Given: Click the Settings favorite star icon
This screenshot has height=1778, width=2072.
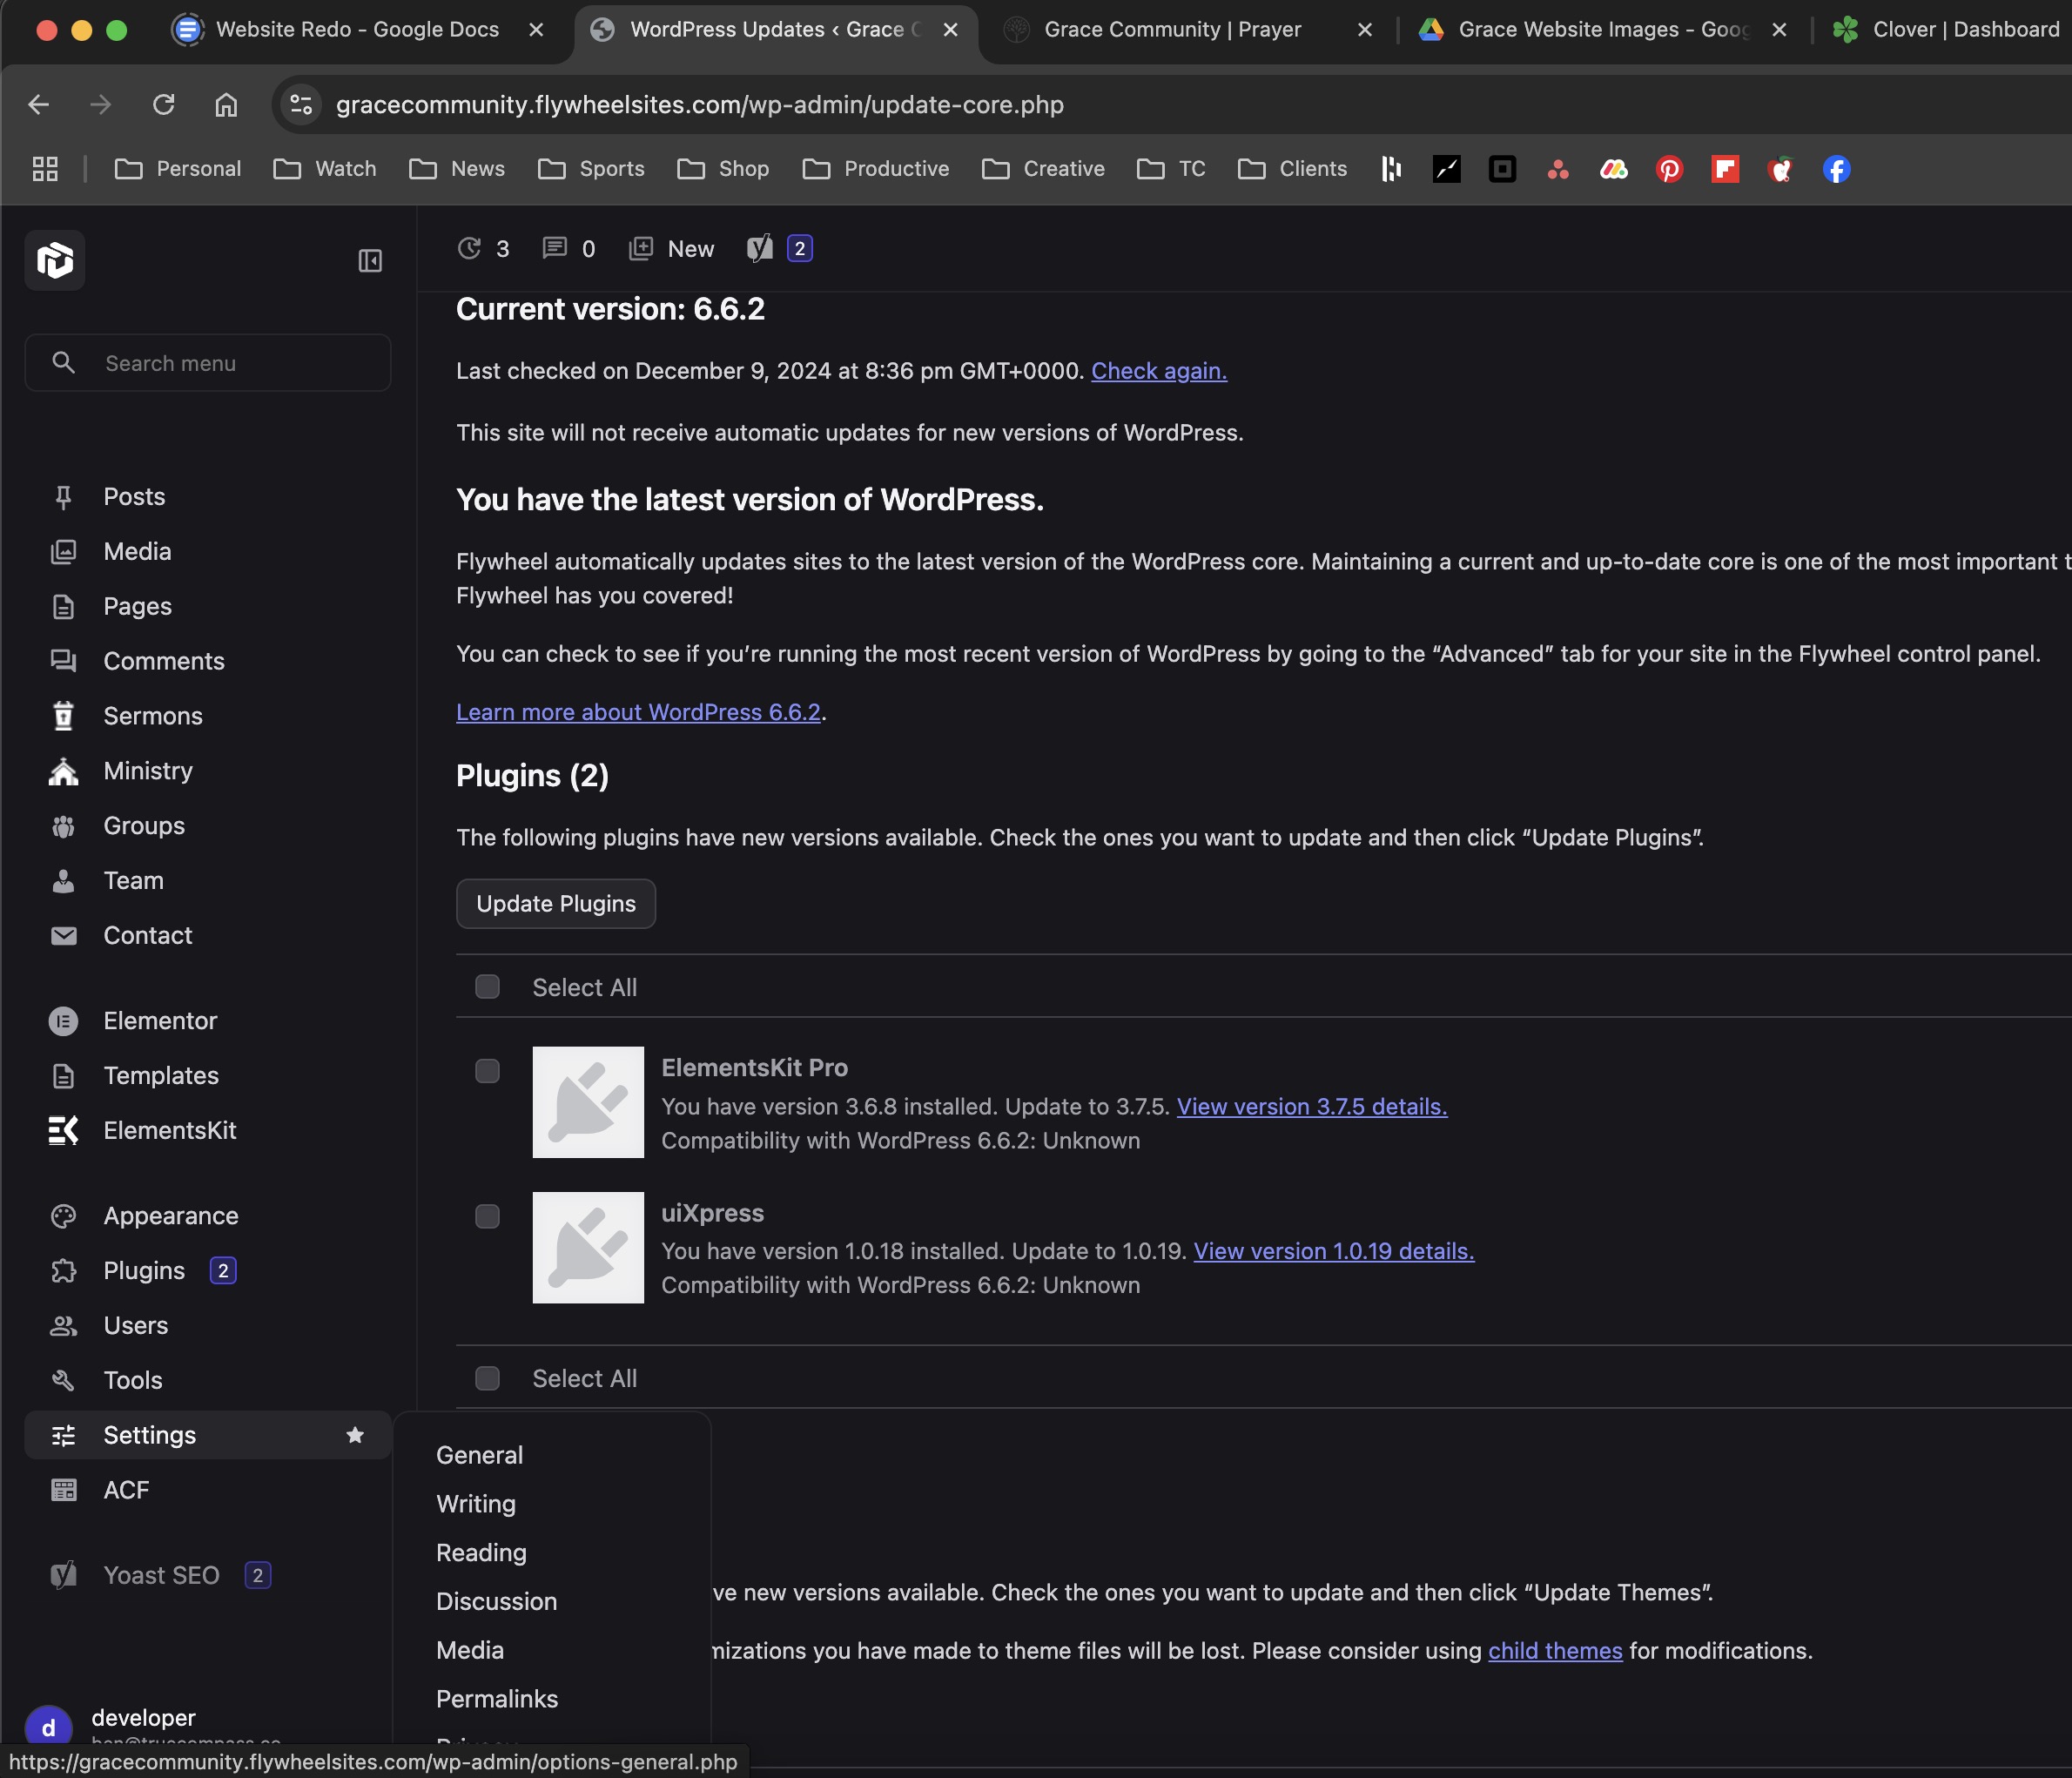Looking at the screenshot, I should pyautogui.click(x=354, y=1435).
